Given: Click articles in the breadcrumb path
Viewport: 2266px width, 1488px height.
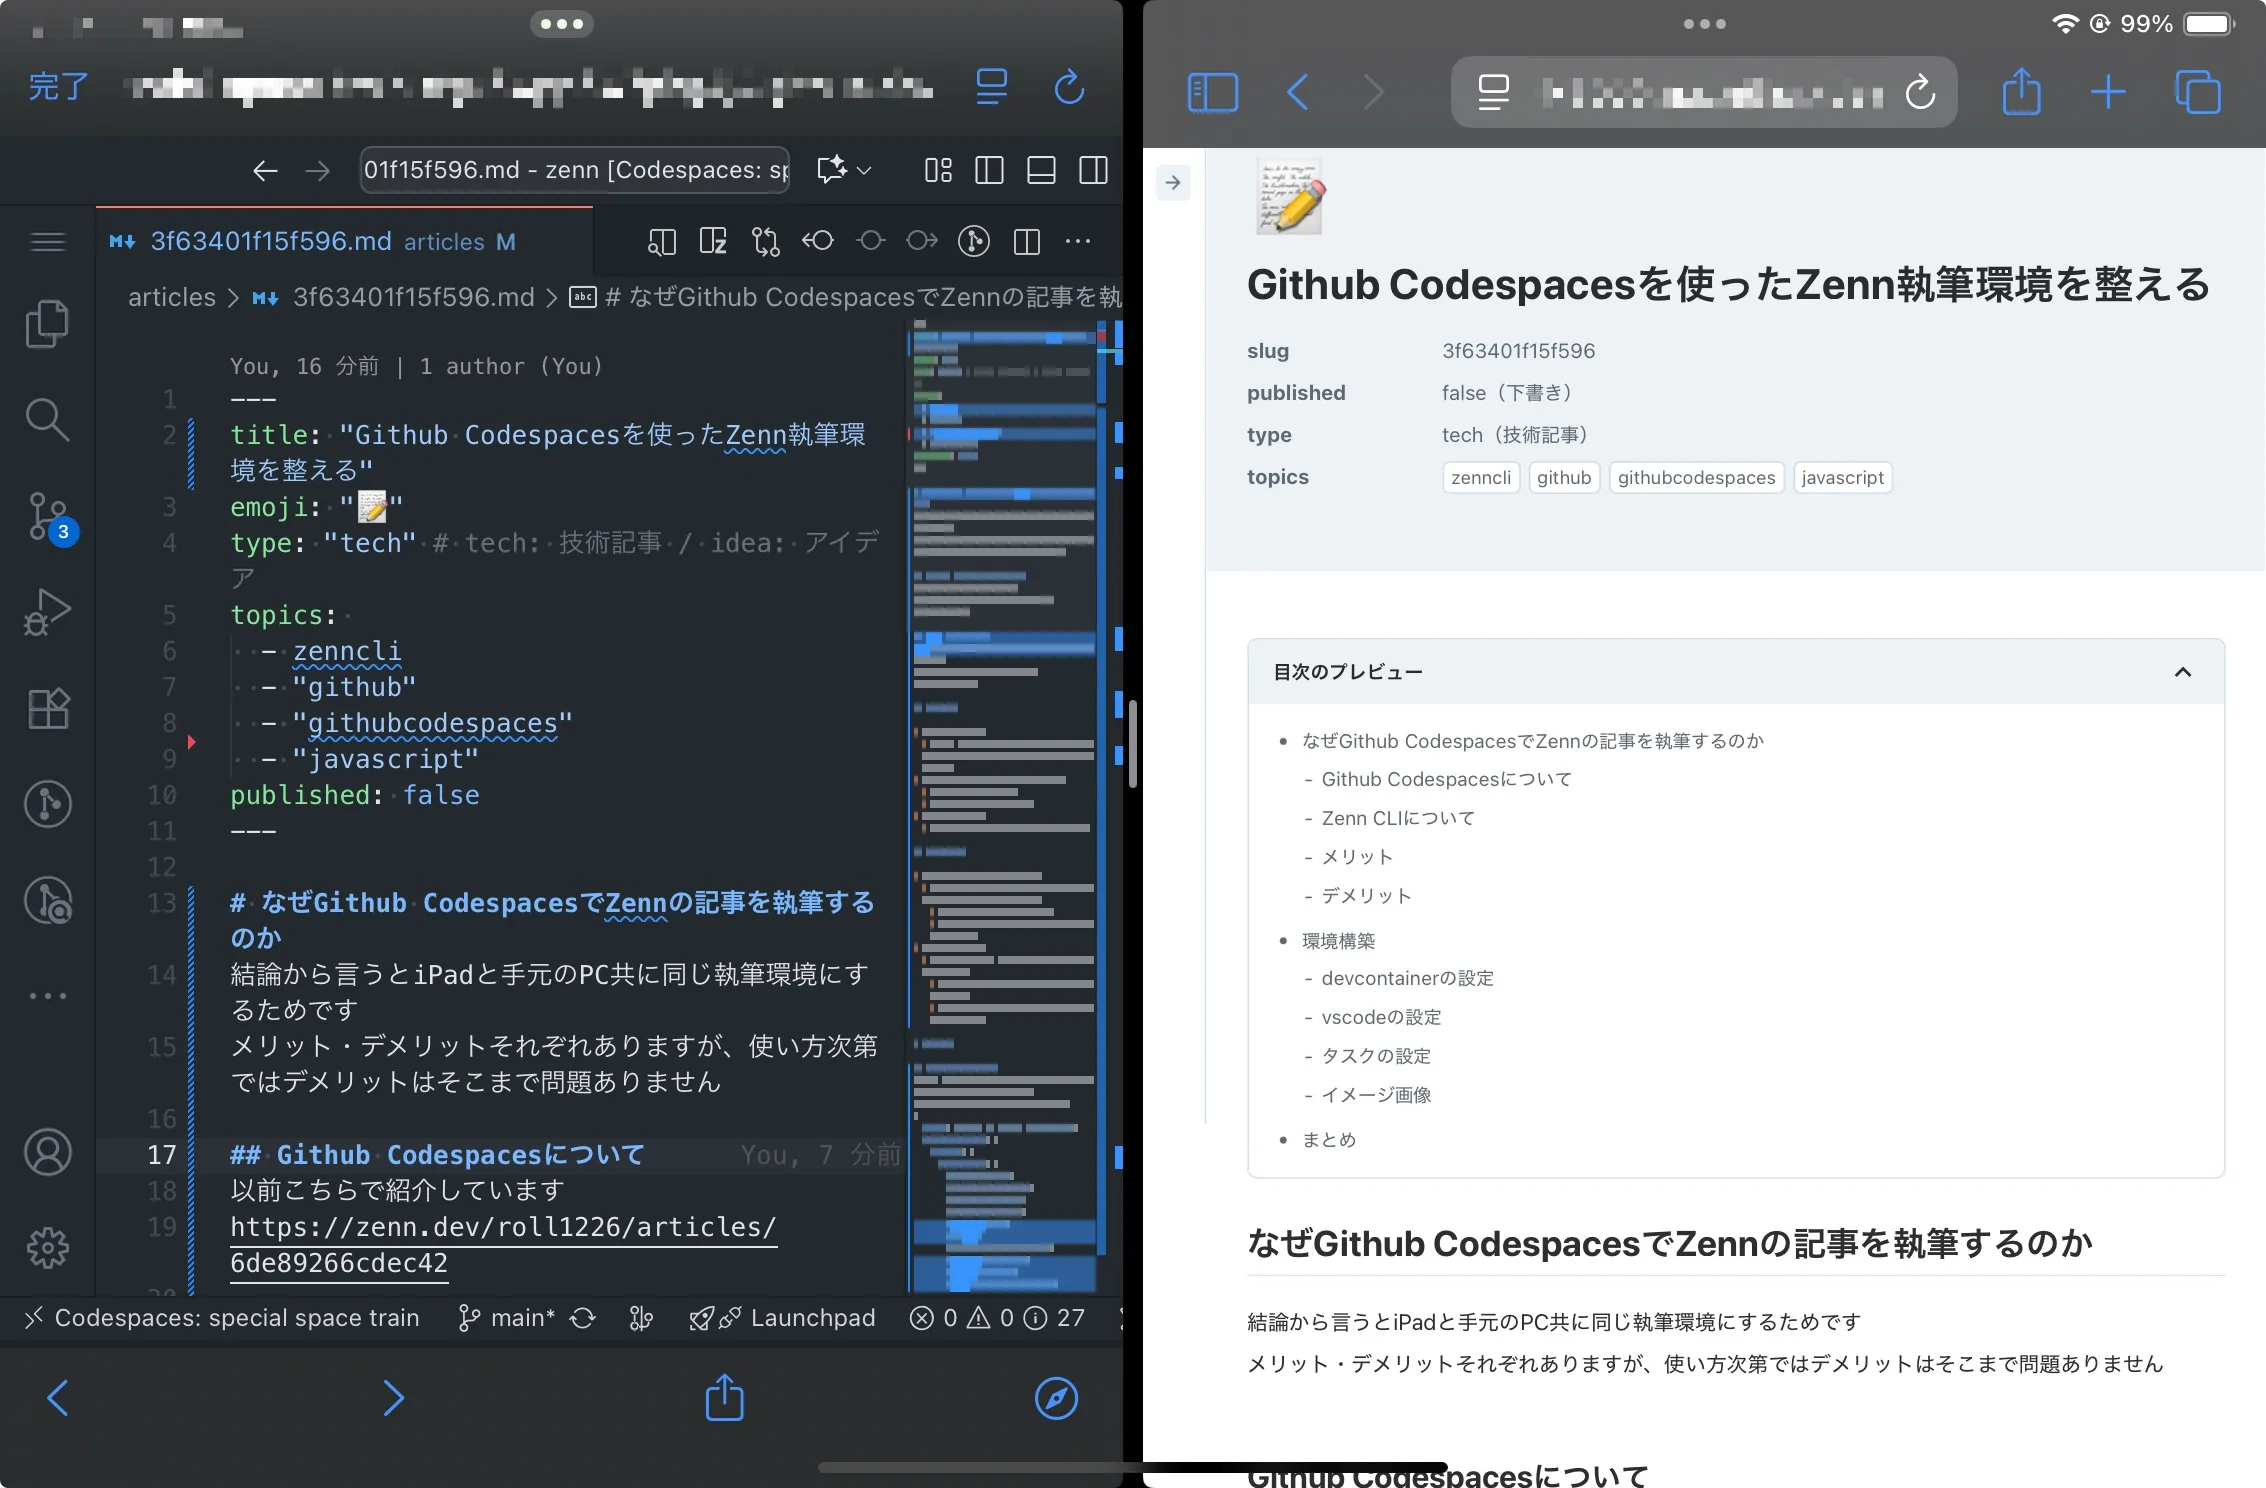Looking at the screenshot, I should [171, 297].
